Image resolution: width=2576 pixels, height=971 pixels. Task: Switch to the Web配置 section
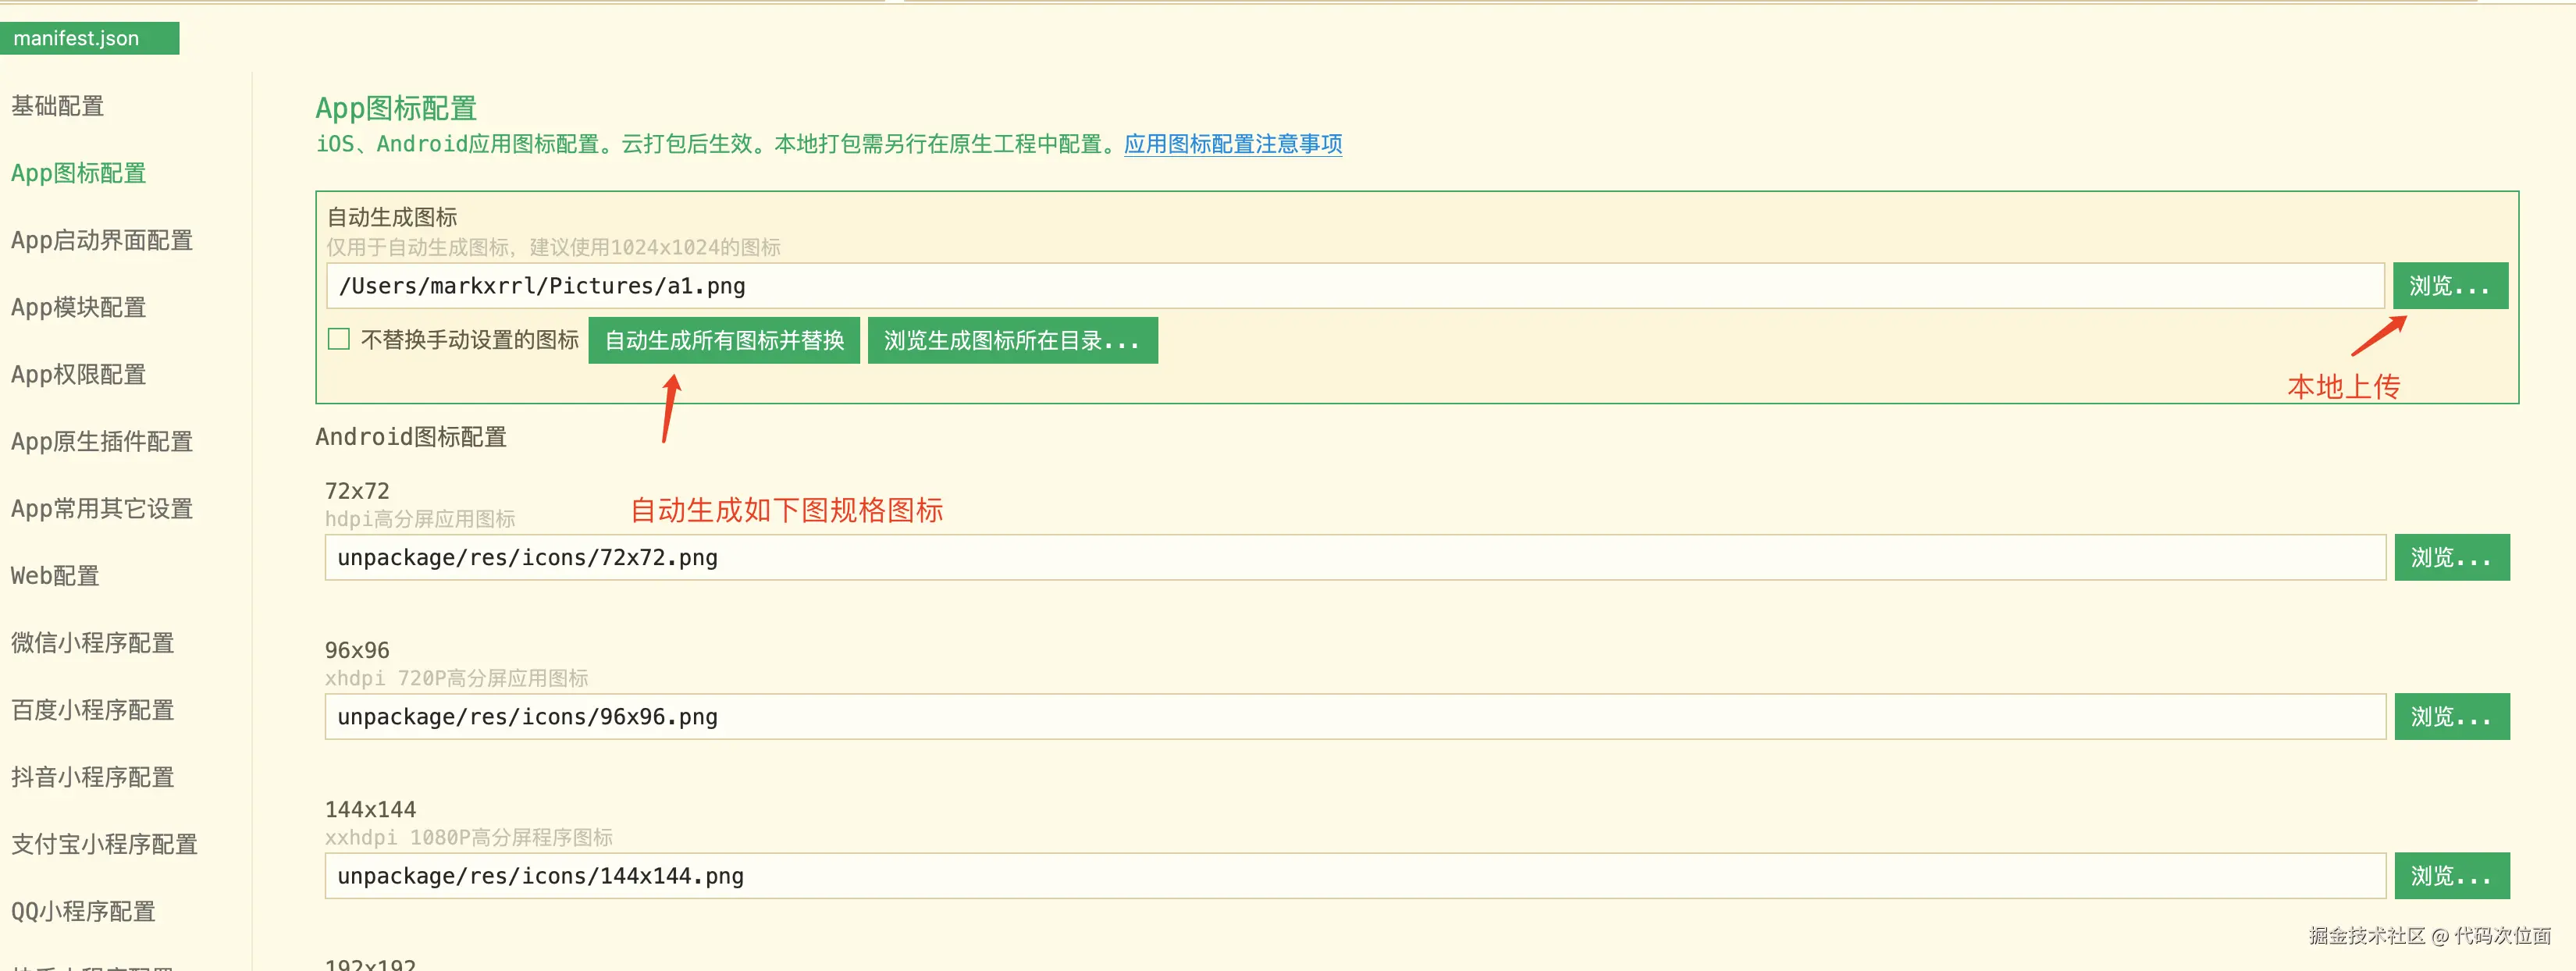point(54,575)
